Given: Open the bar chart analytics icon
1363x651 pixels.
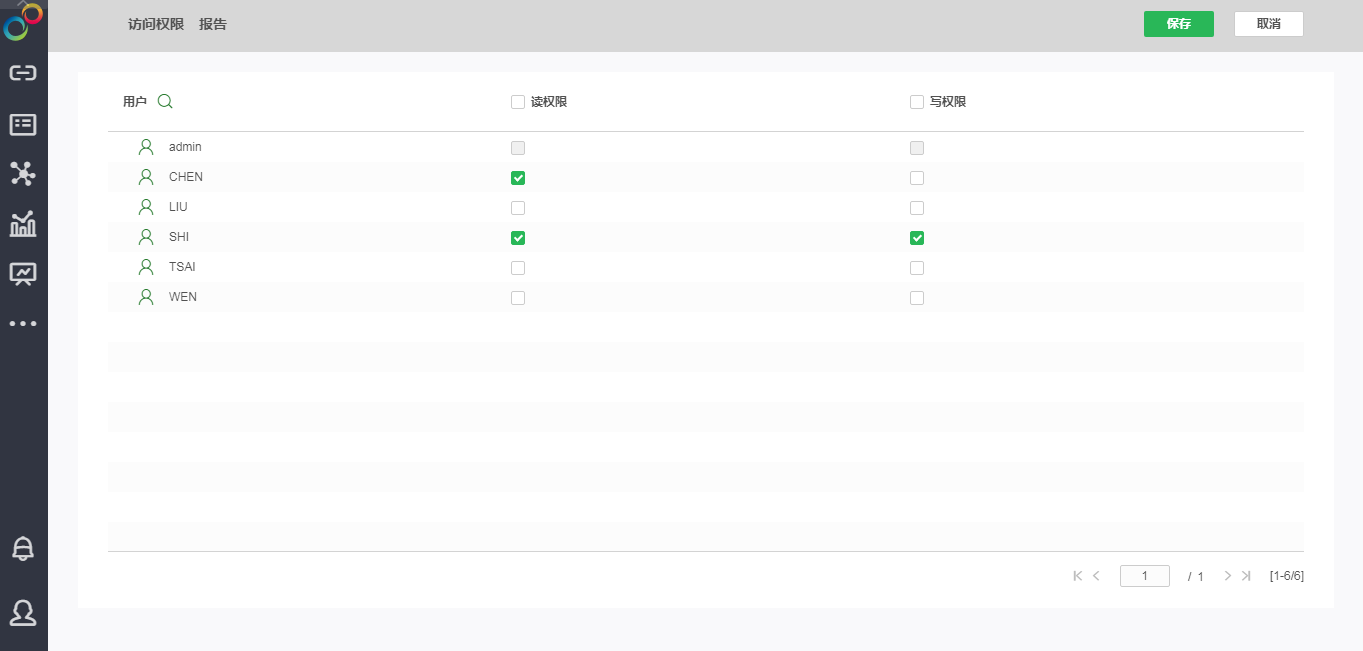Looking at the screenshot, I should pos(23,224).
